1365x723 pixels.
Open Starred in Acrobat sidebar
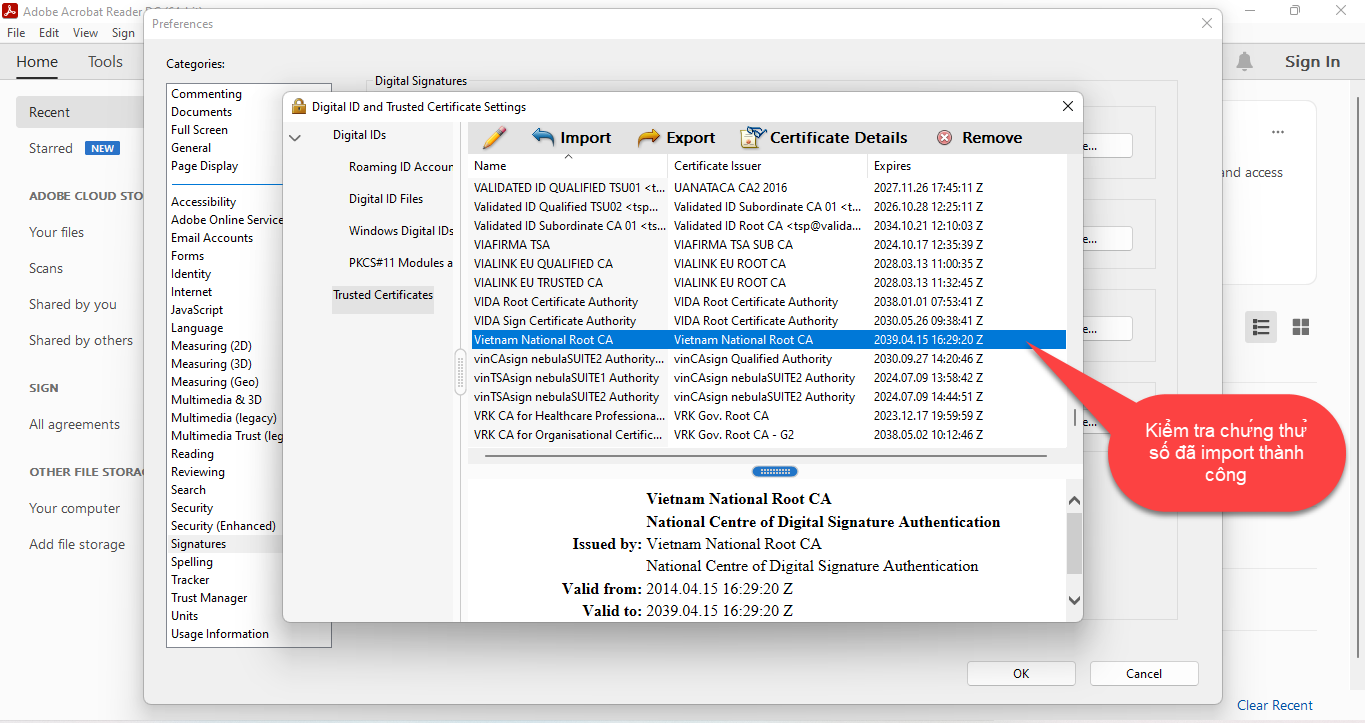coord(51,148)
